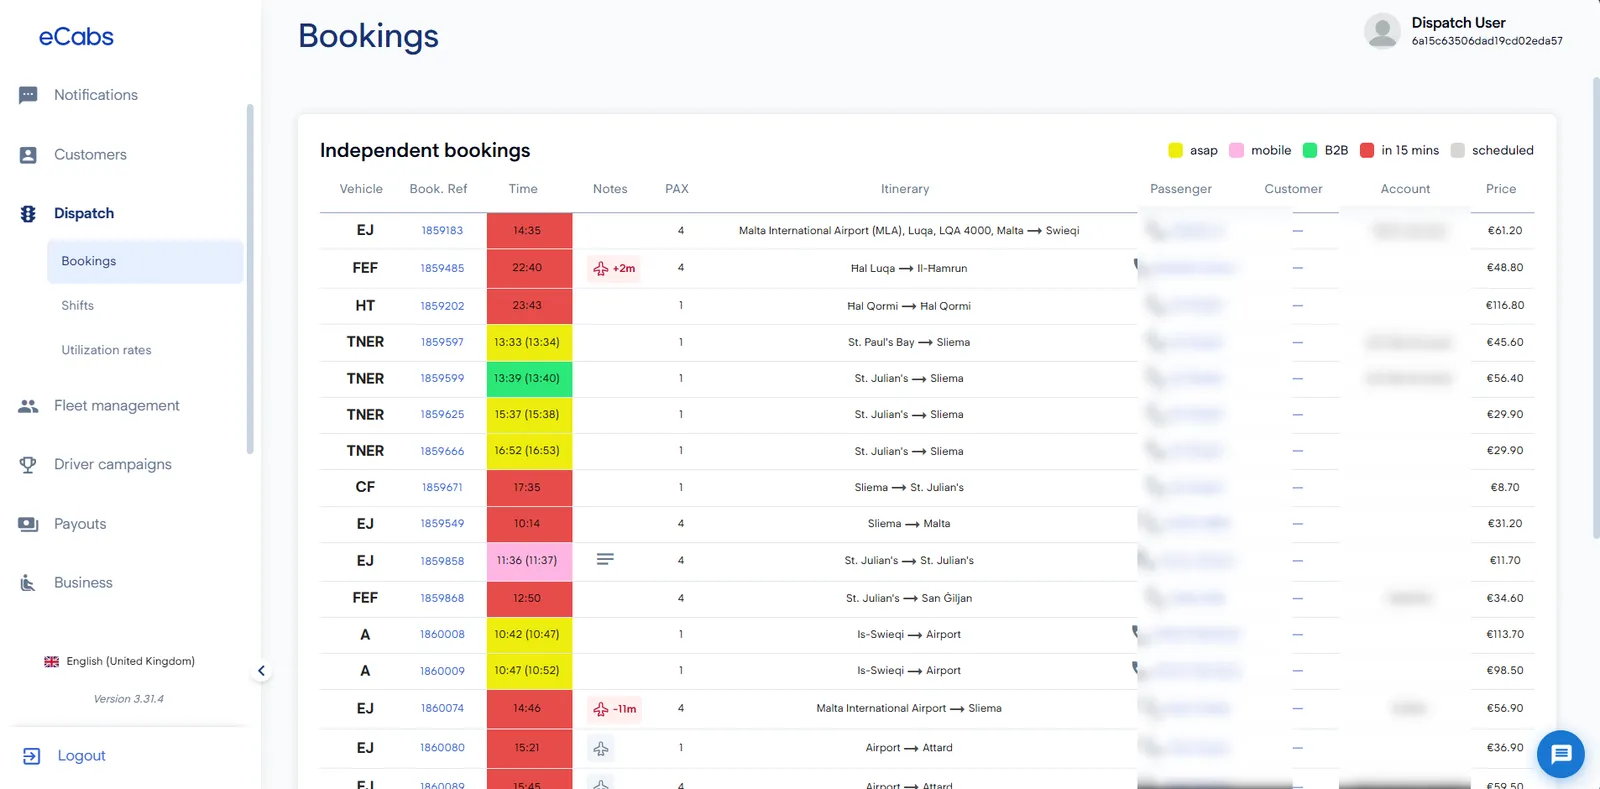Open booking reference 1859599
Viewport: 1600px width, 789px height.
pos(442,379)
